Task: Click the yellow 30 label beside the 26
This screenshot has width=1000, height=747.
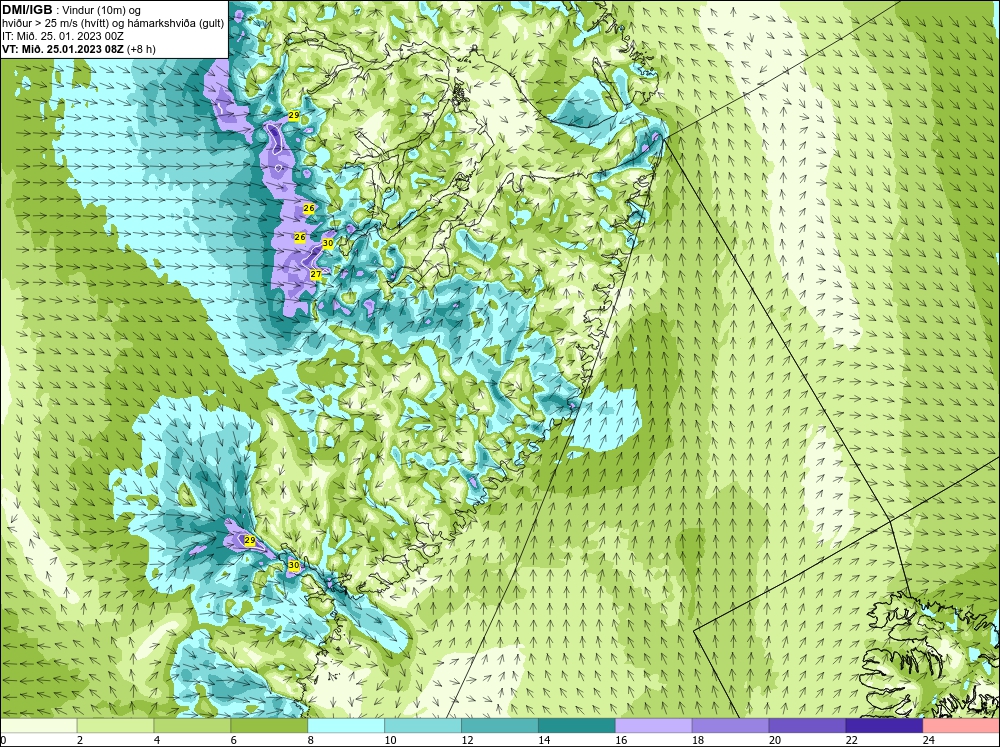Action: (x=328, y=243)
